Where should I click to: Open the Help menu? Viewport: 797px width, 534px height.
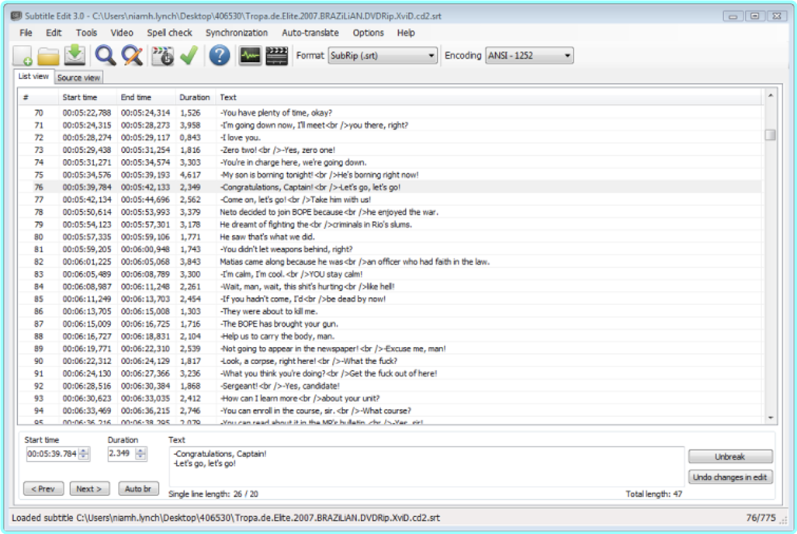coord(406,33)
